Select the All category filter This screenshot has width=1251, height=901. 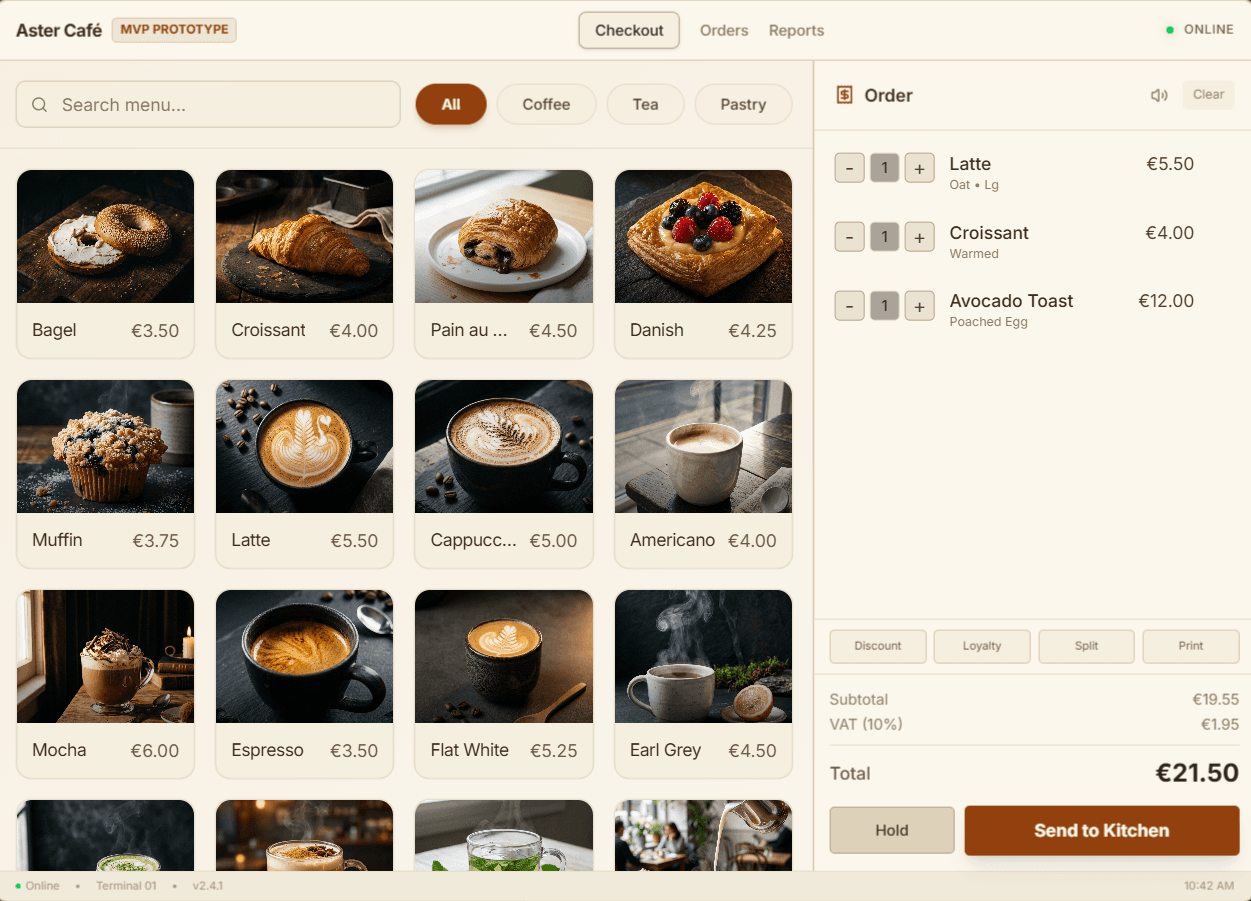451,104
